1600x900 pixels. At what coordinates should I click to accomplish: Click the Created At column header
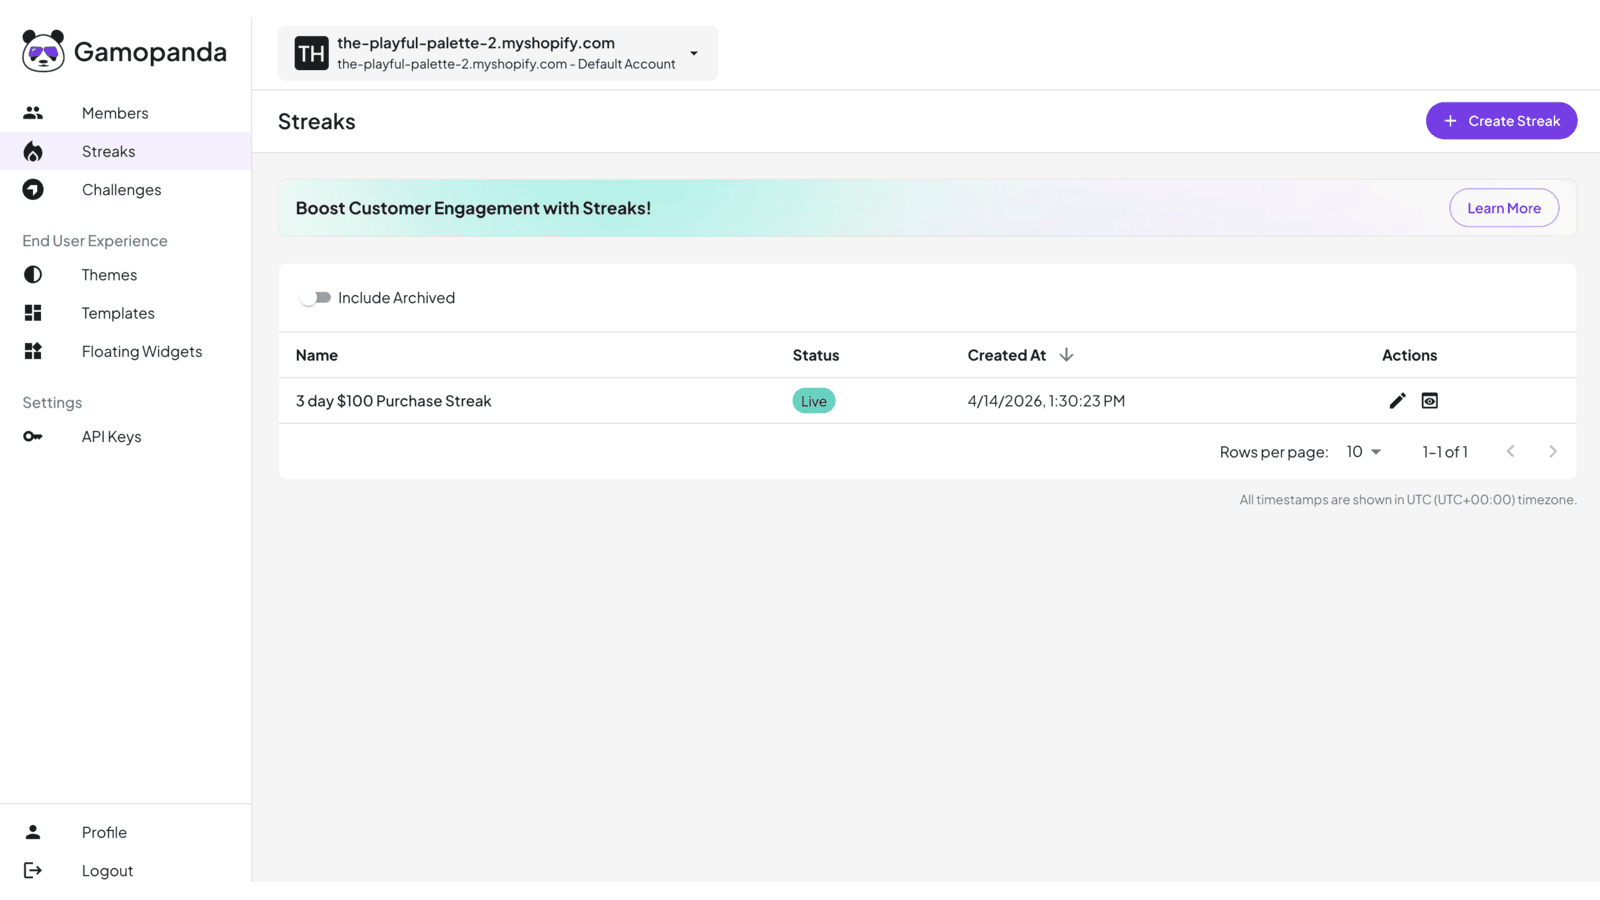[x=1006, y=355]
